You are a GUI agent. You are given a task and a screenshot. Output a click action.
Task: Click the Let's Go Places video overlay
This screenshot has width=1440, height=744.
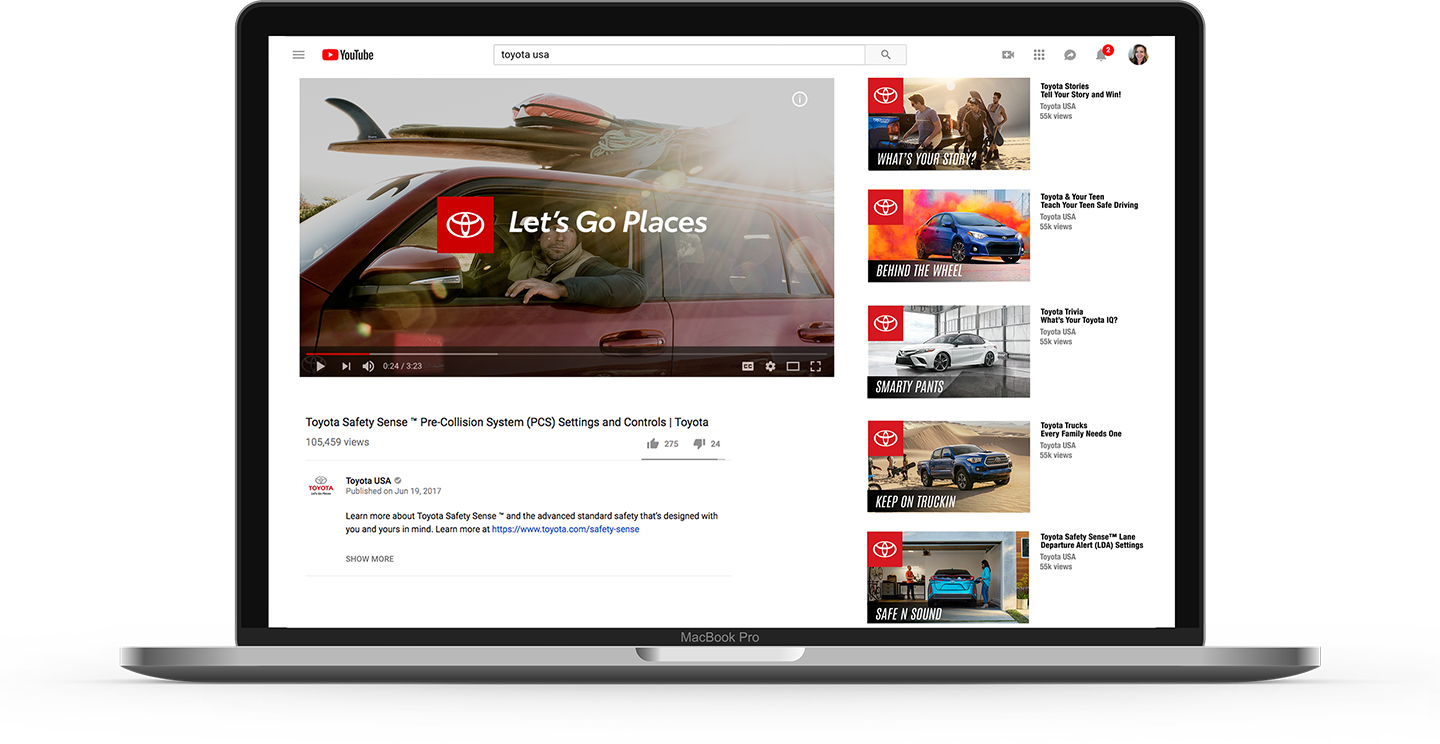point(572,224)
